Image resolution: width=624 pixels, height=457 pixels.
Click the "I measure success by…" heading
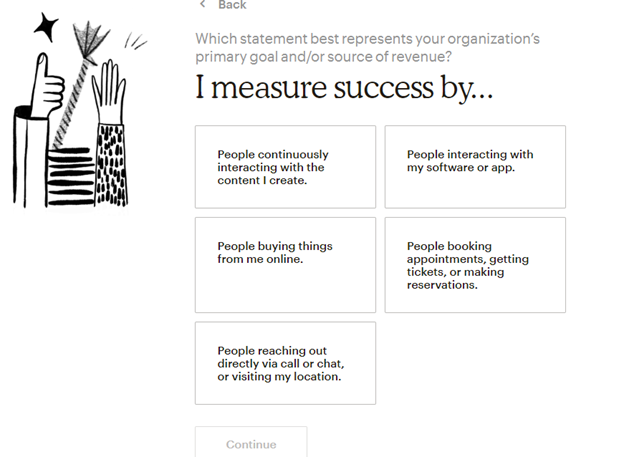[343, 89]
